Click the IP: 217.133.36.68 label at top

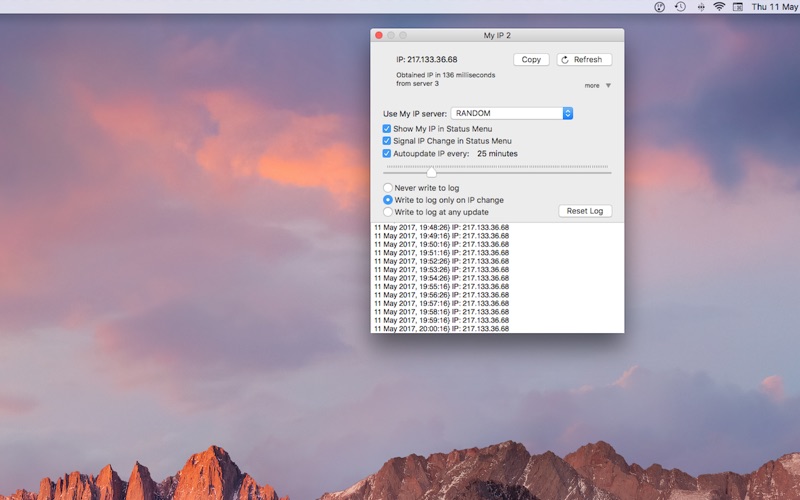tap(427, 60)
